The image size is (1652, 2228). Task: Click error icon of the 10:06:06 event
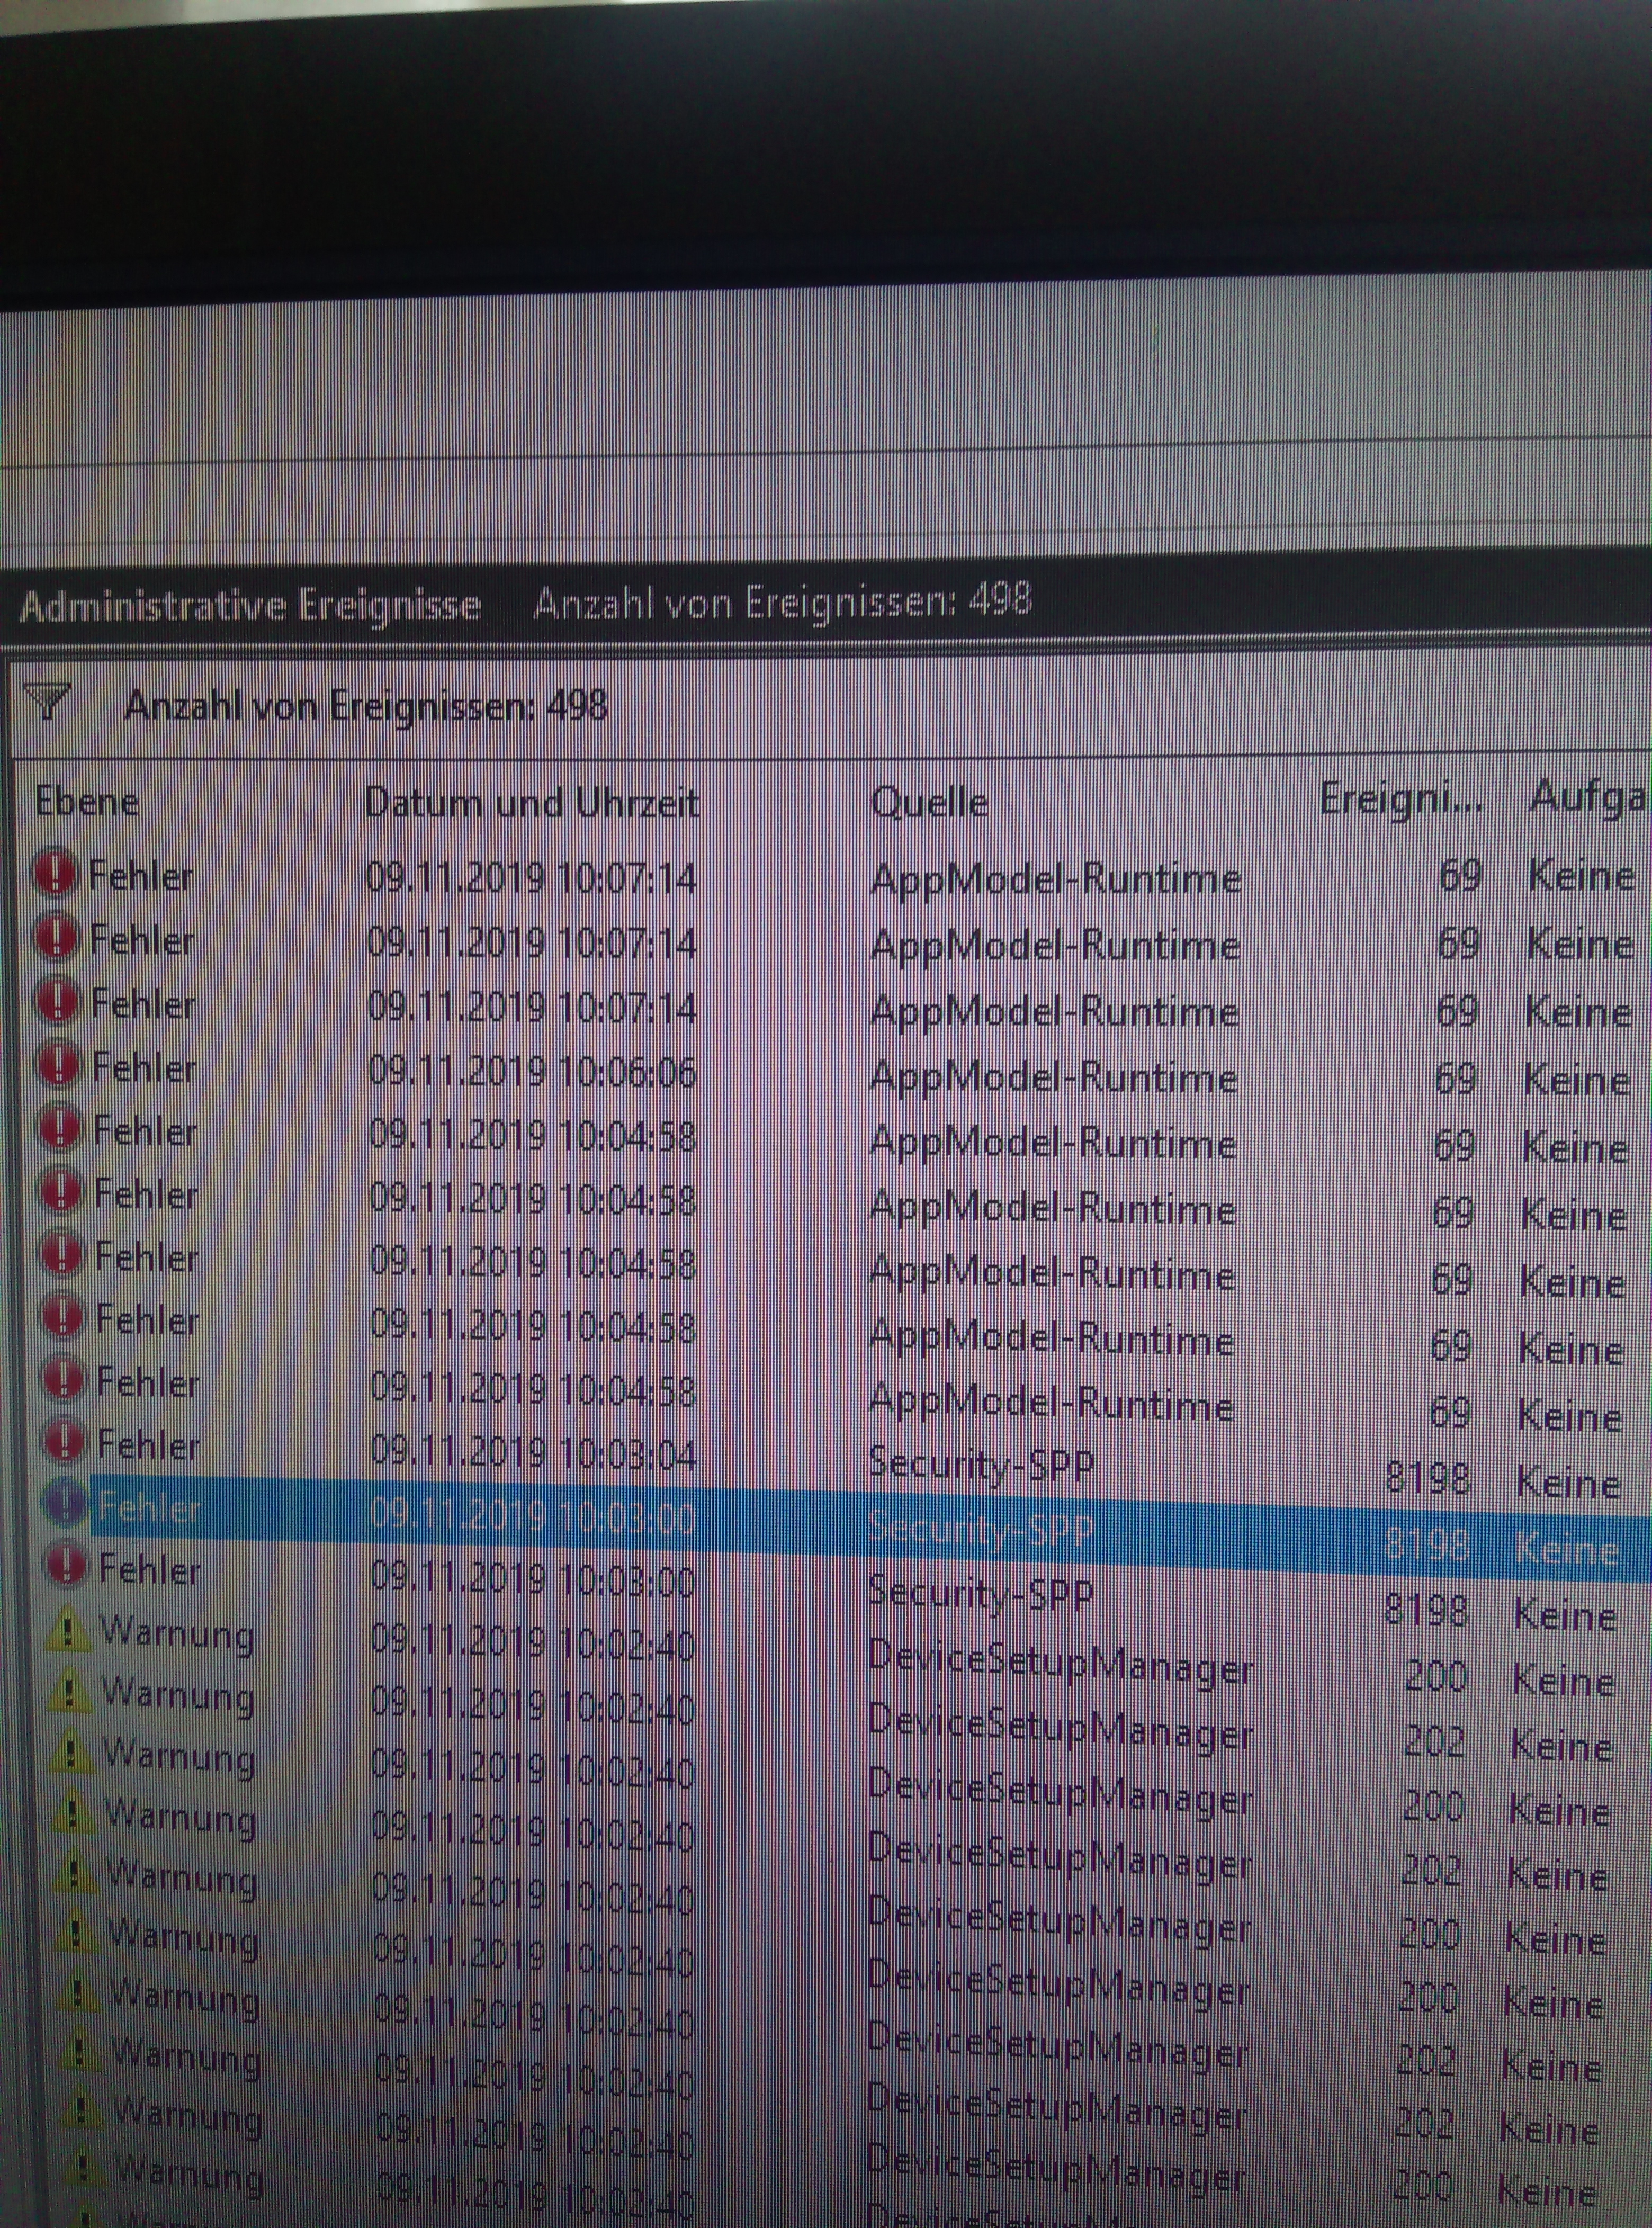coord(59,1066)
